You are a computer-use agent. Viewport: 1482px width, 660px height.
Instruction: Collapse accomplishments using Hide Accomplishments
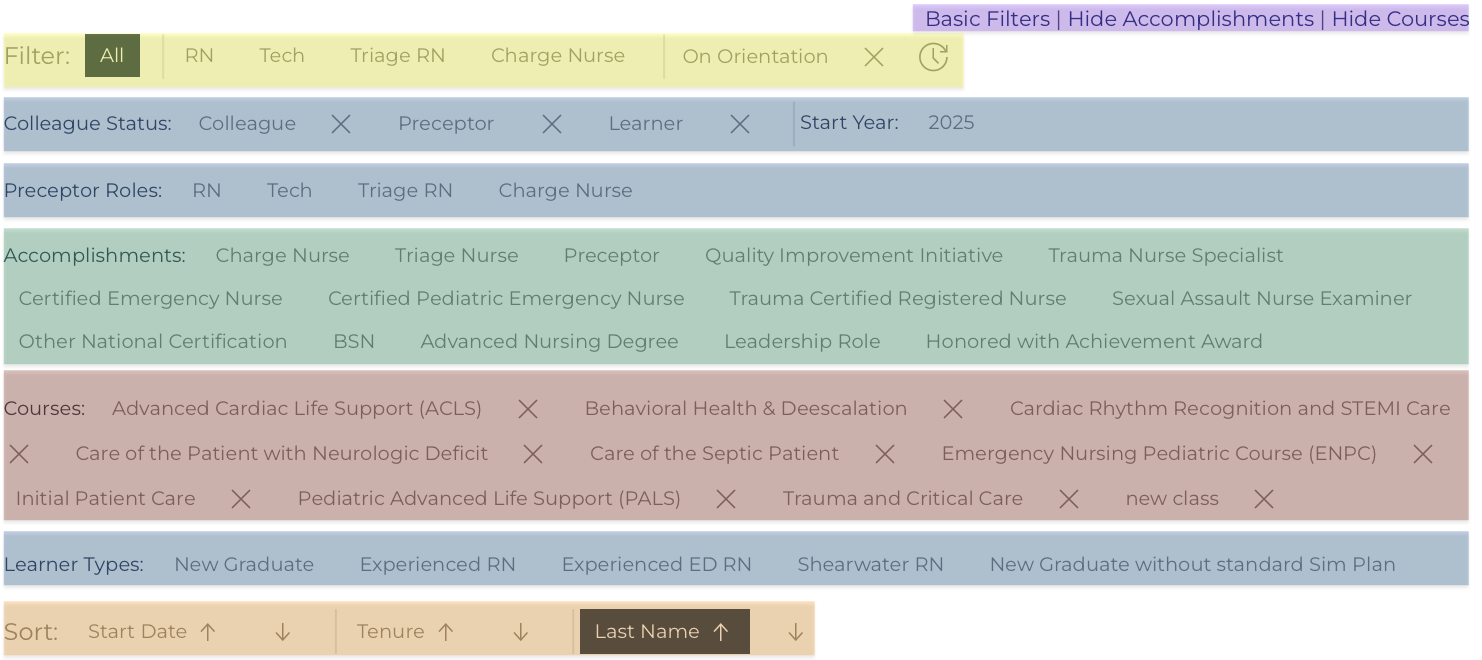coord(1191,19)
